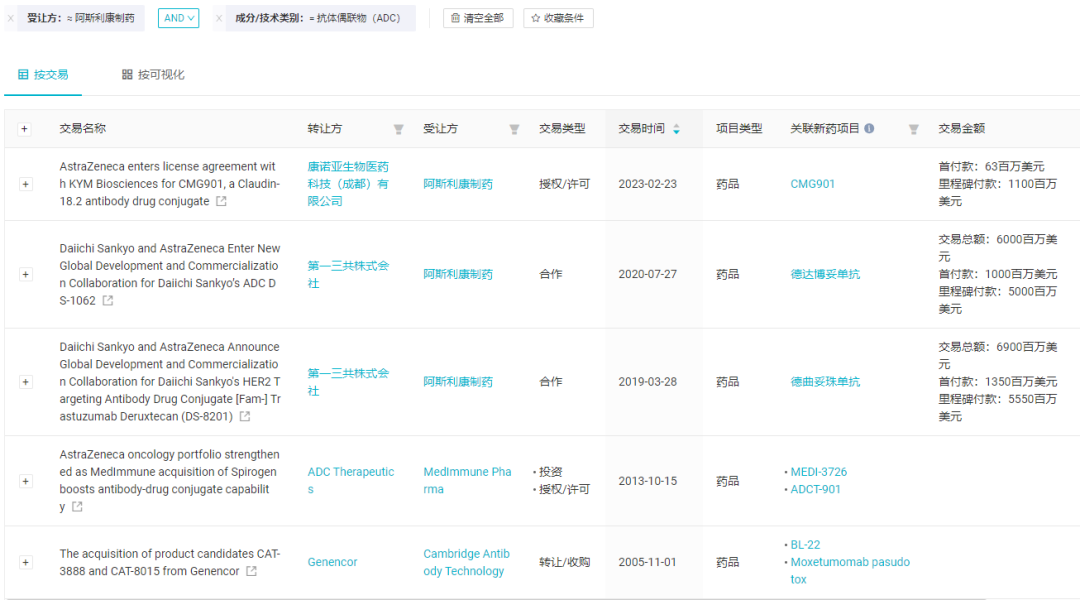Click the 项目类型 column header
The height and width of the screenshot is (600, 1080).
739,128
